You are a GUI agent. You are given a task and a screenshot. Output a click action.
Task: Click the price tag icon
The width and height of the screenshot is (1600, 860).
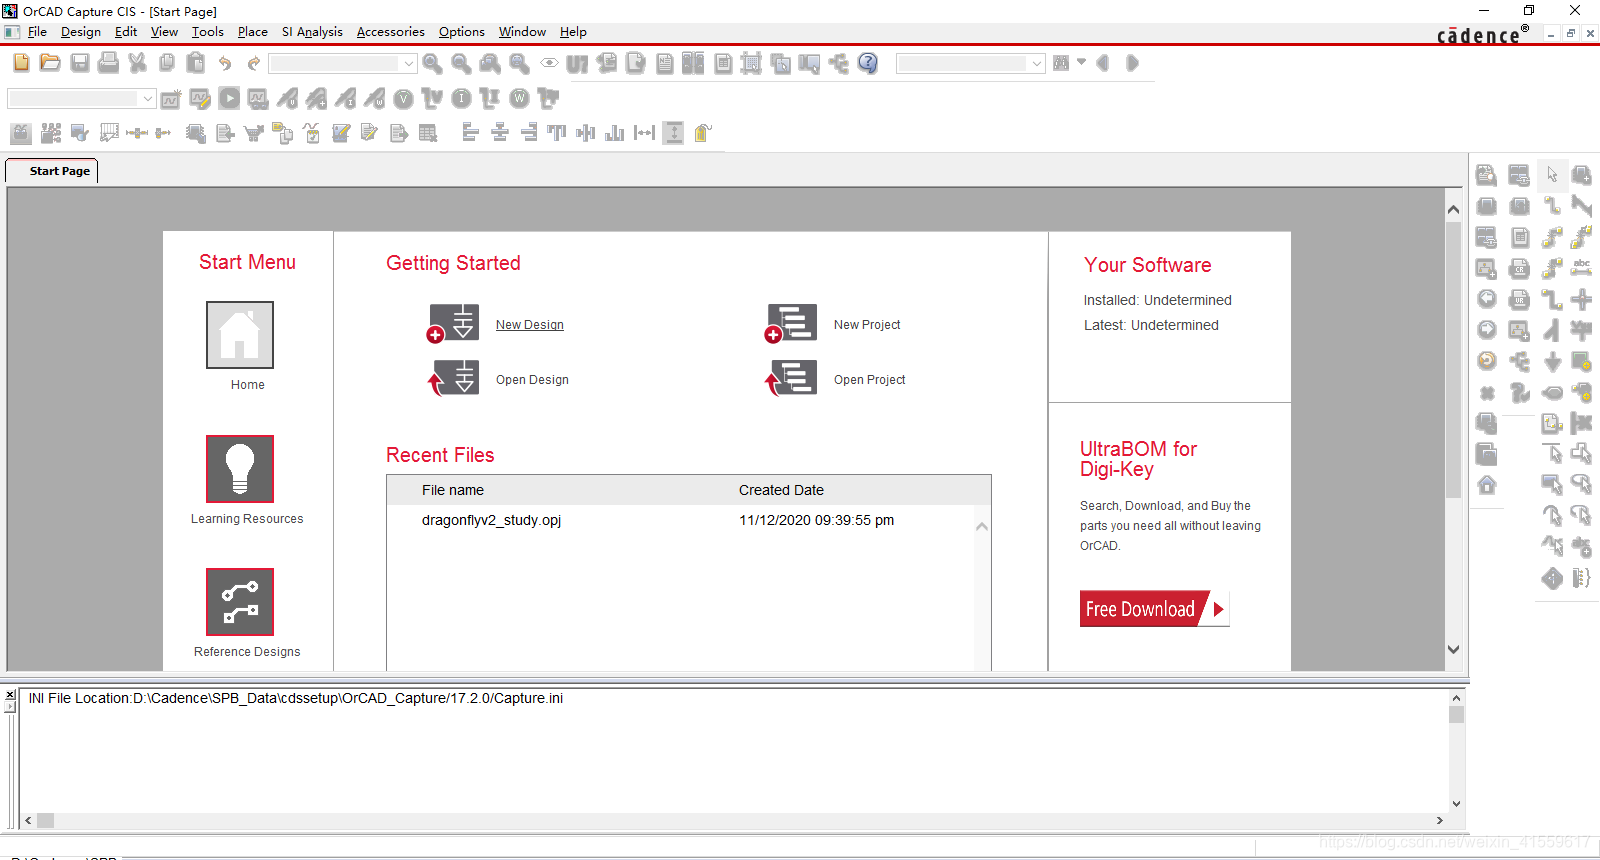[x=703, y=133]
